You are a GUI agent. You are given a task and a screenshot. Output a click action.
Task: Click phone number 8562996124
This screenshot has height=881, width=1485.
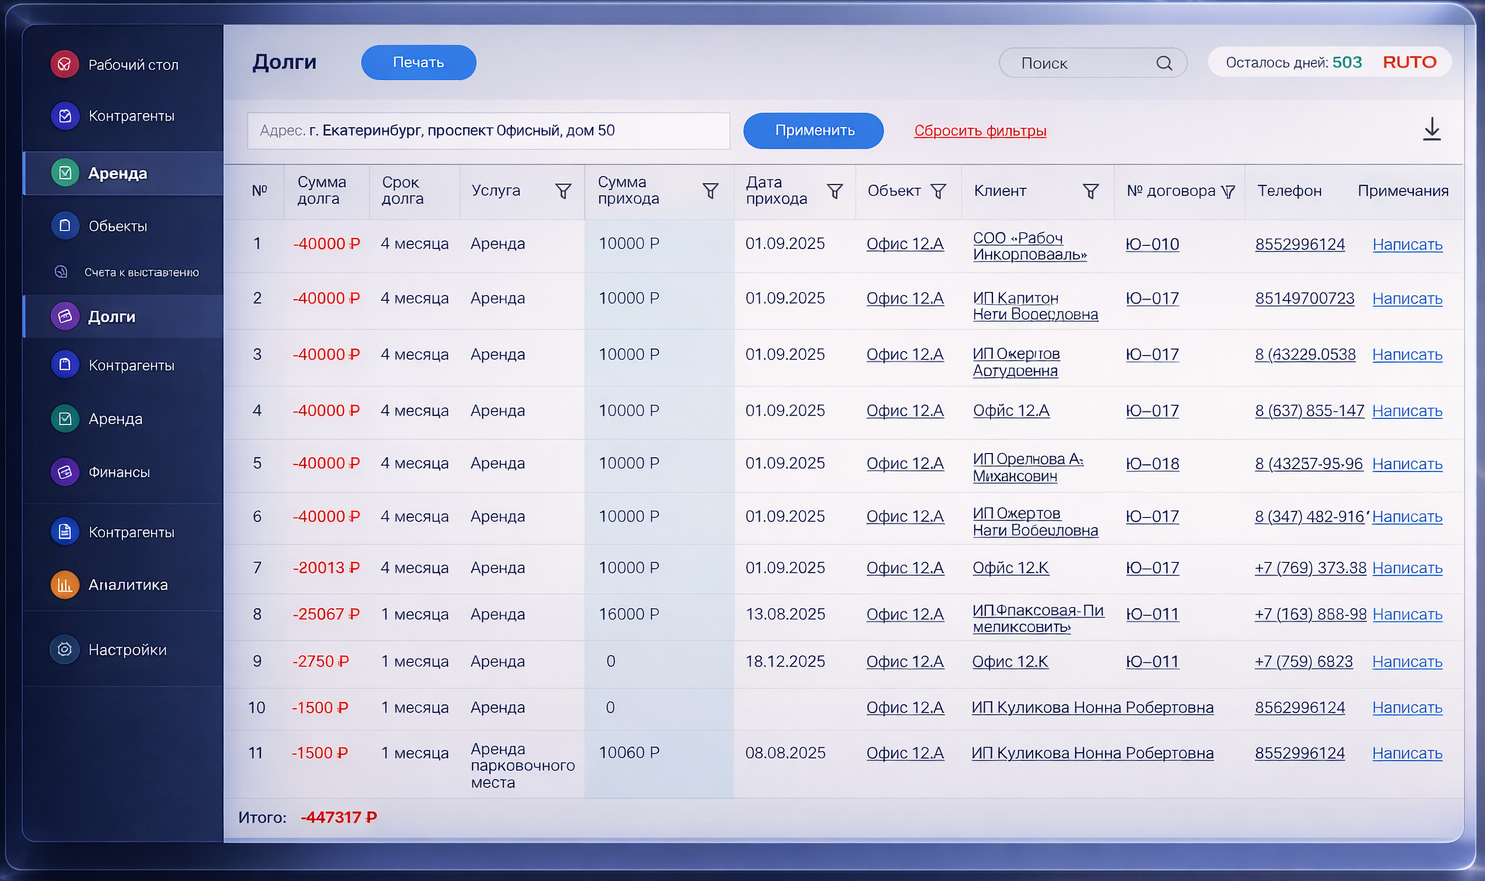click(1300, 708)
